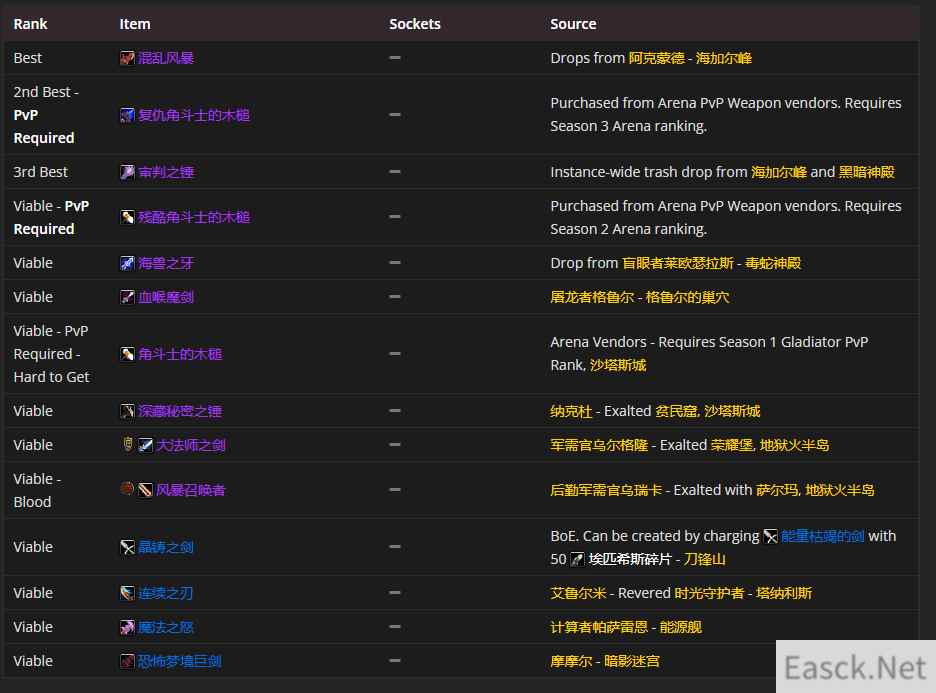Click the Horde faction icon beside 风暴召唤者
The image size is (936, 693).
pos(127,489)
